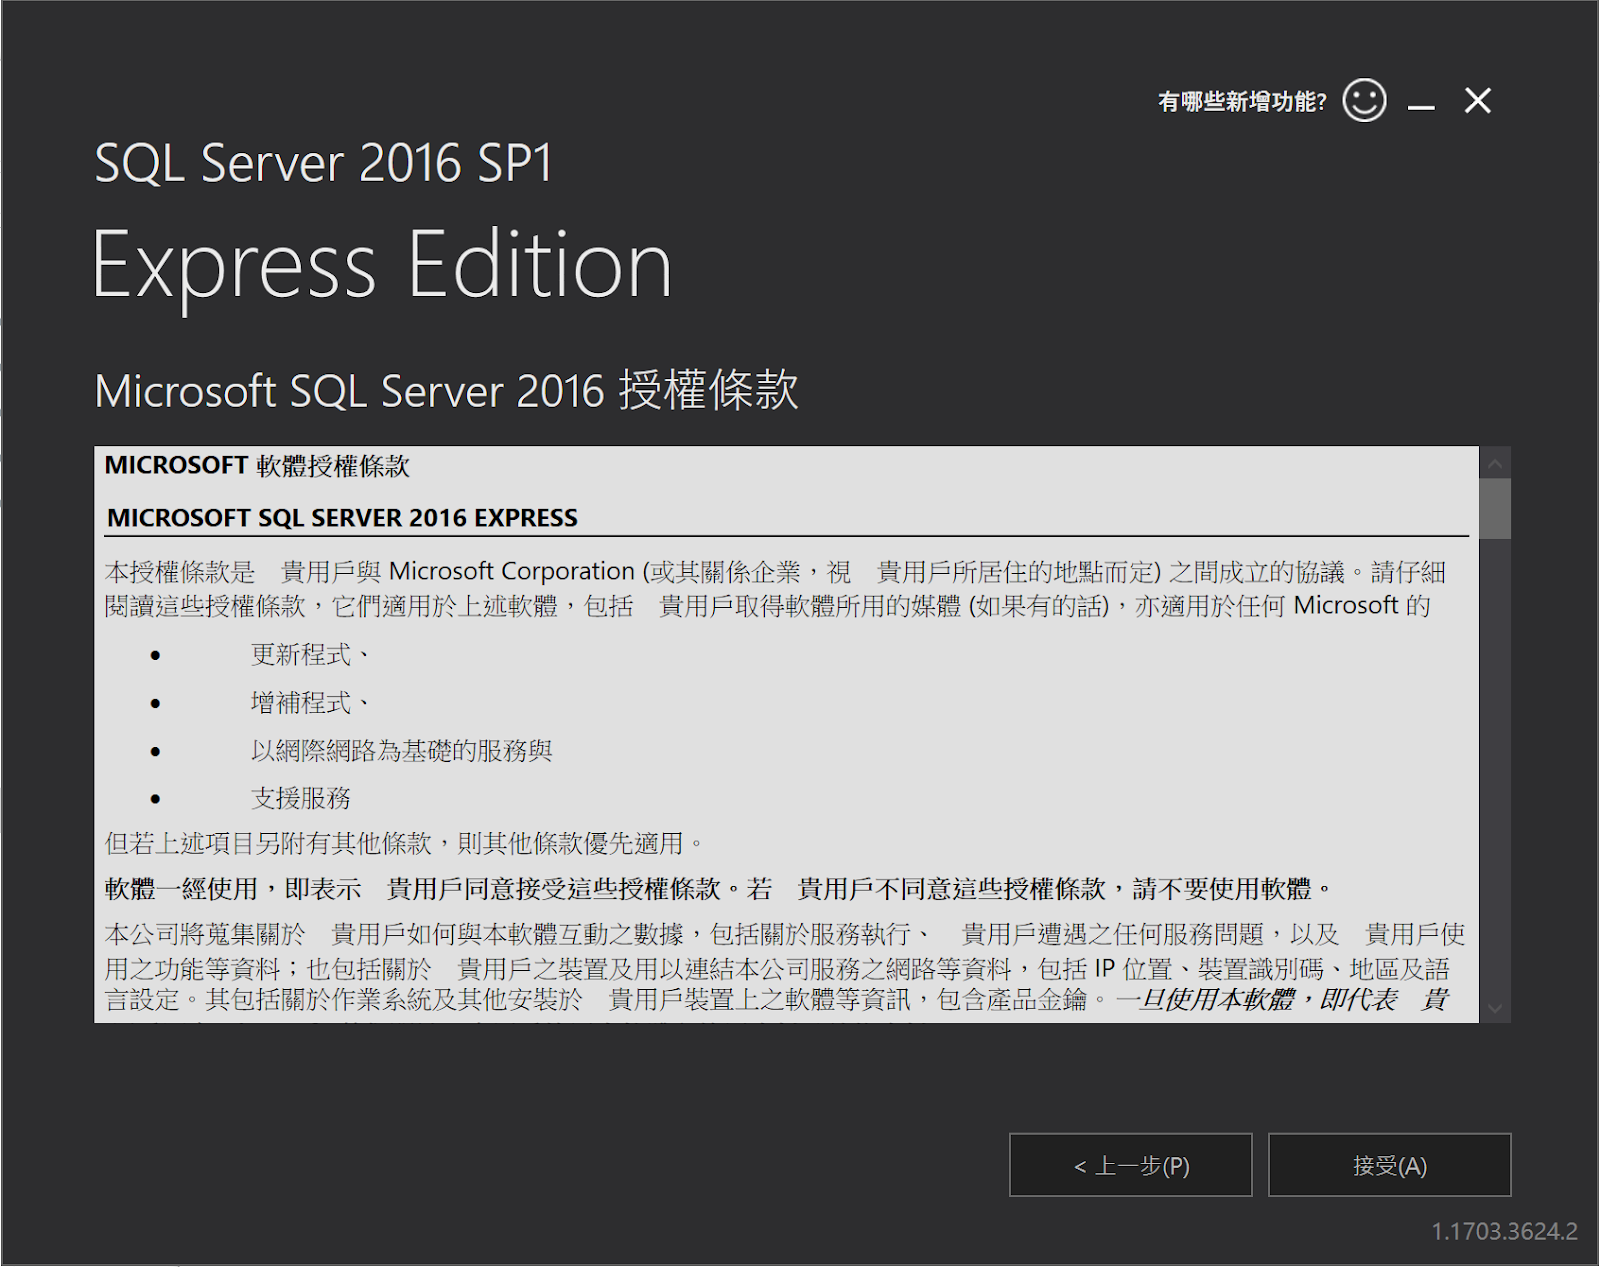Viewport: 1600px width, 1267px height.
Task: Click the MICROSOFT 軟體授權條款 heading
Action: (257, 466)
